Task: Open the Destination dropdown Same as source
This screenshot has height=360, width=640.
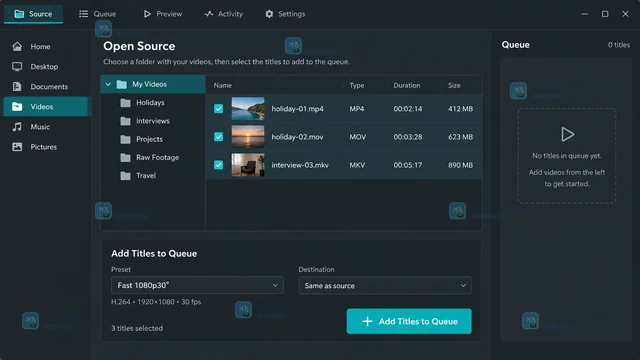Action: pyautogui.click(x=385, y=286)
